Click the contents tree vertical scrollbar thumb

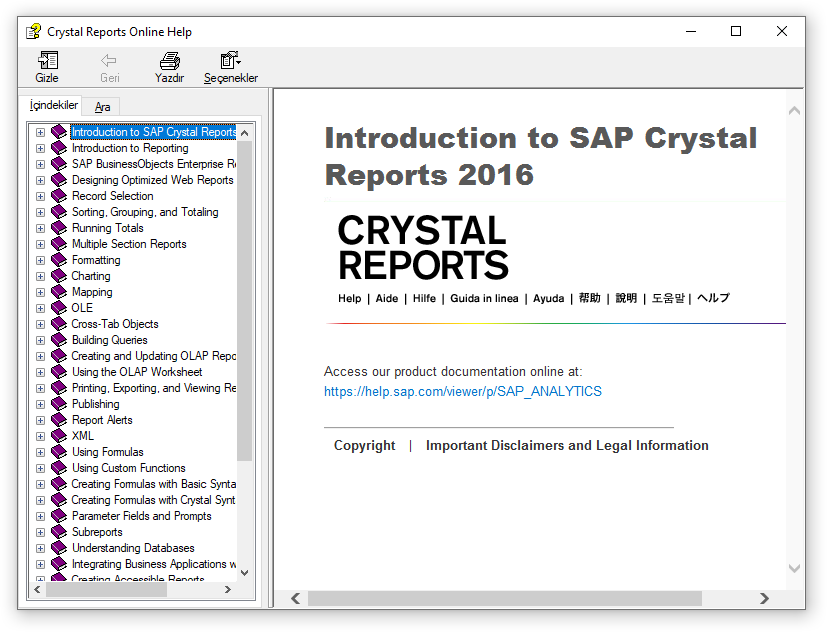(244, 301)
